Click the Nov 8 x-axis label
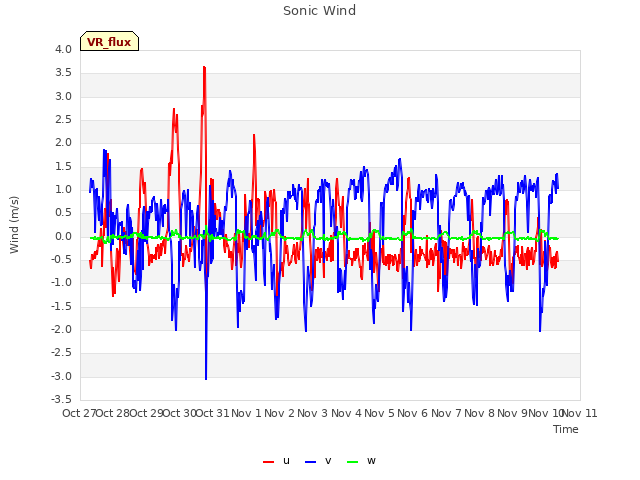This screenshot has width=640, height=480. [480, 413]
